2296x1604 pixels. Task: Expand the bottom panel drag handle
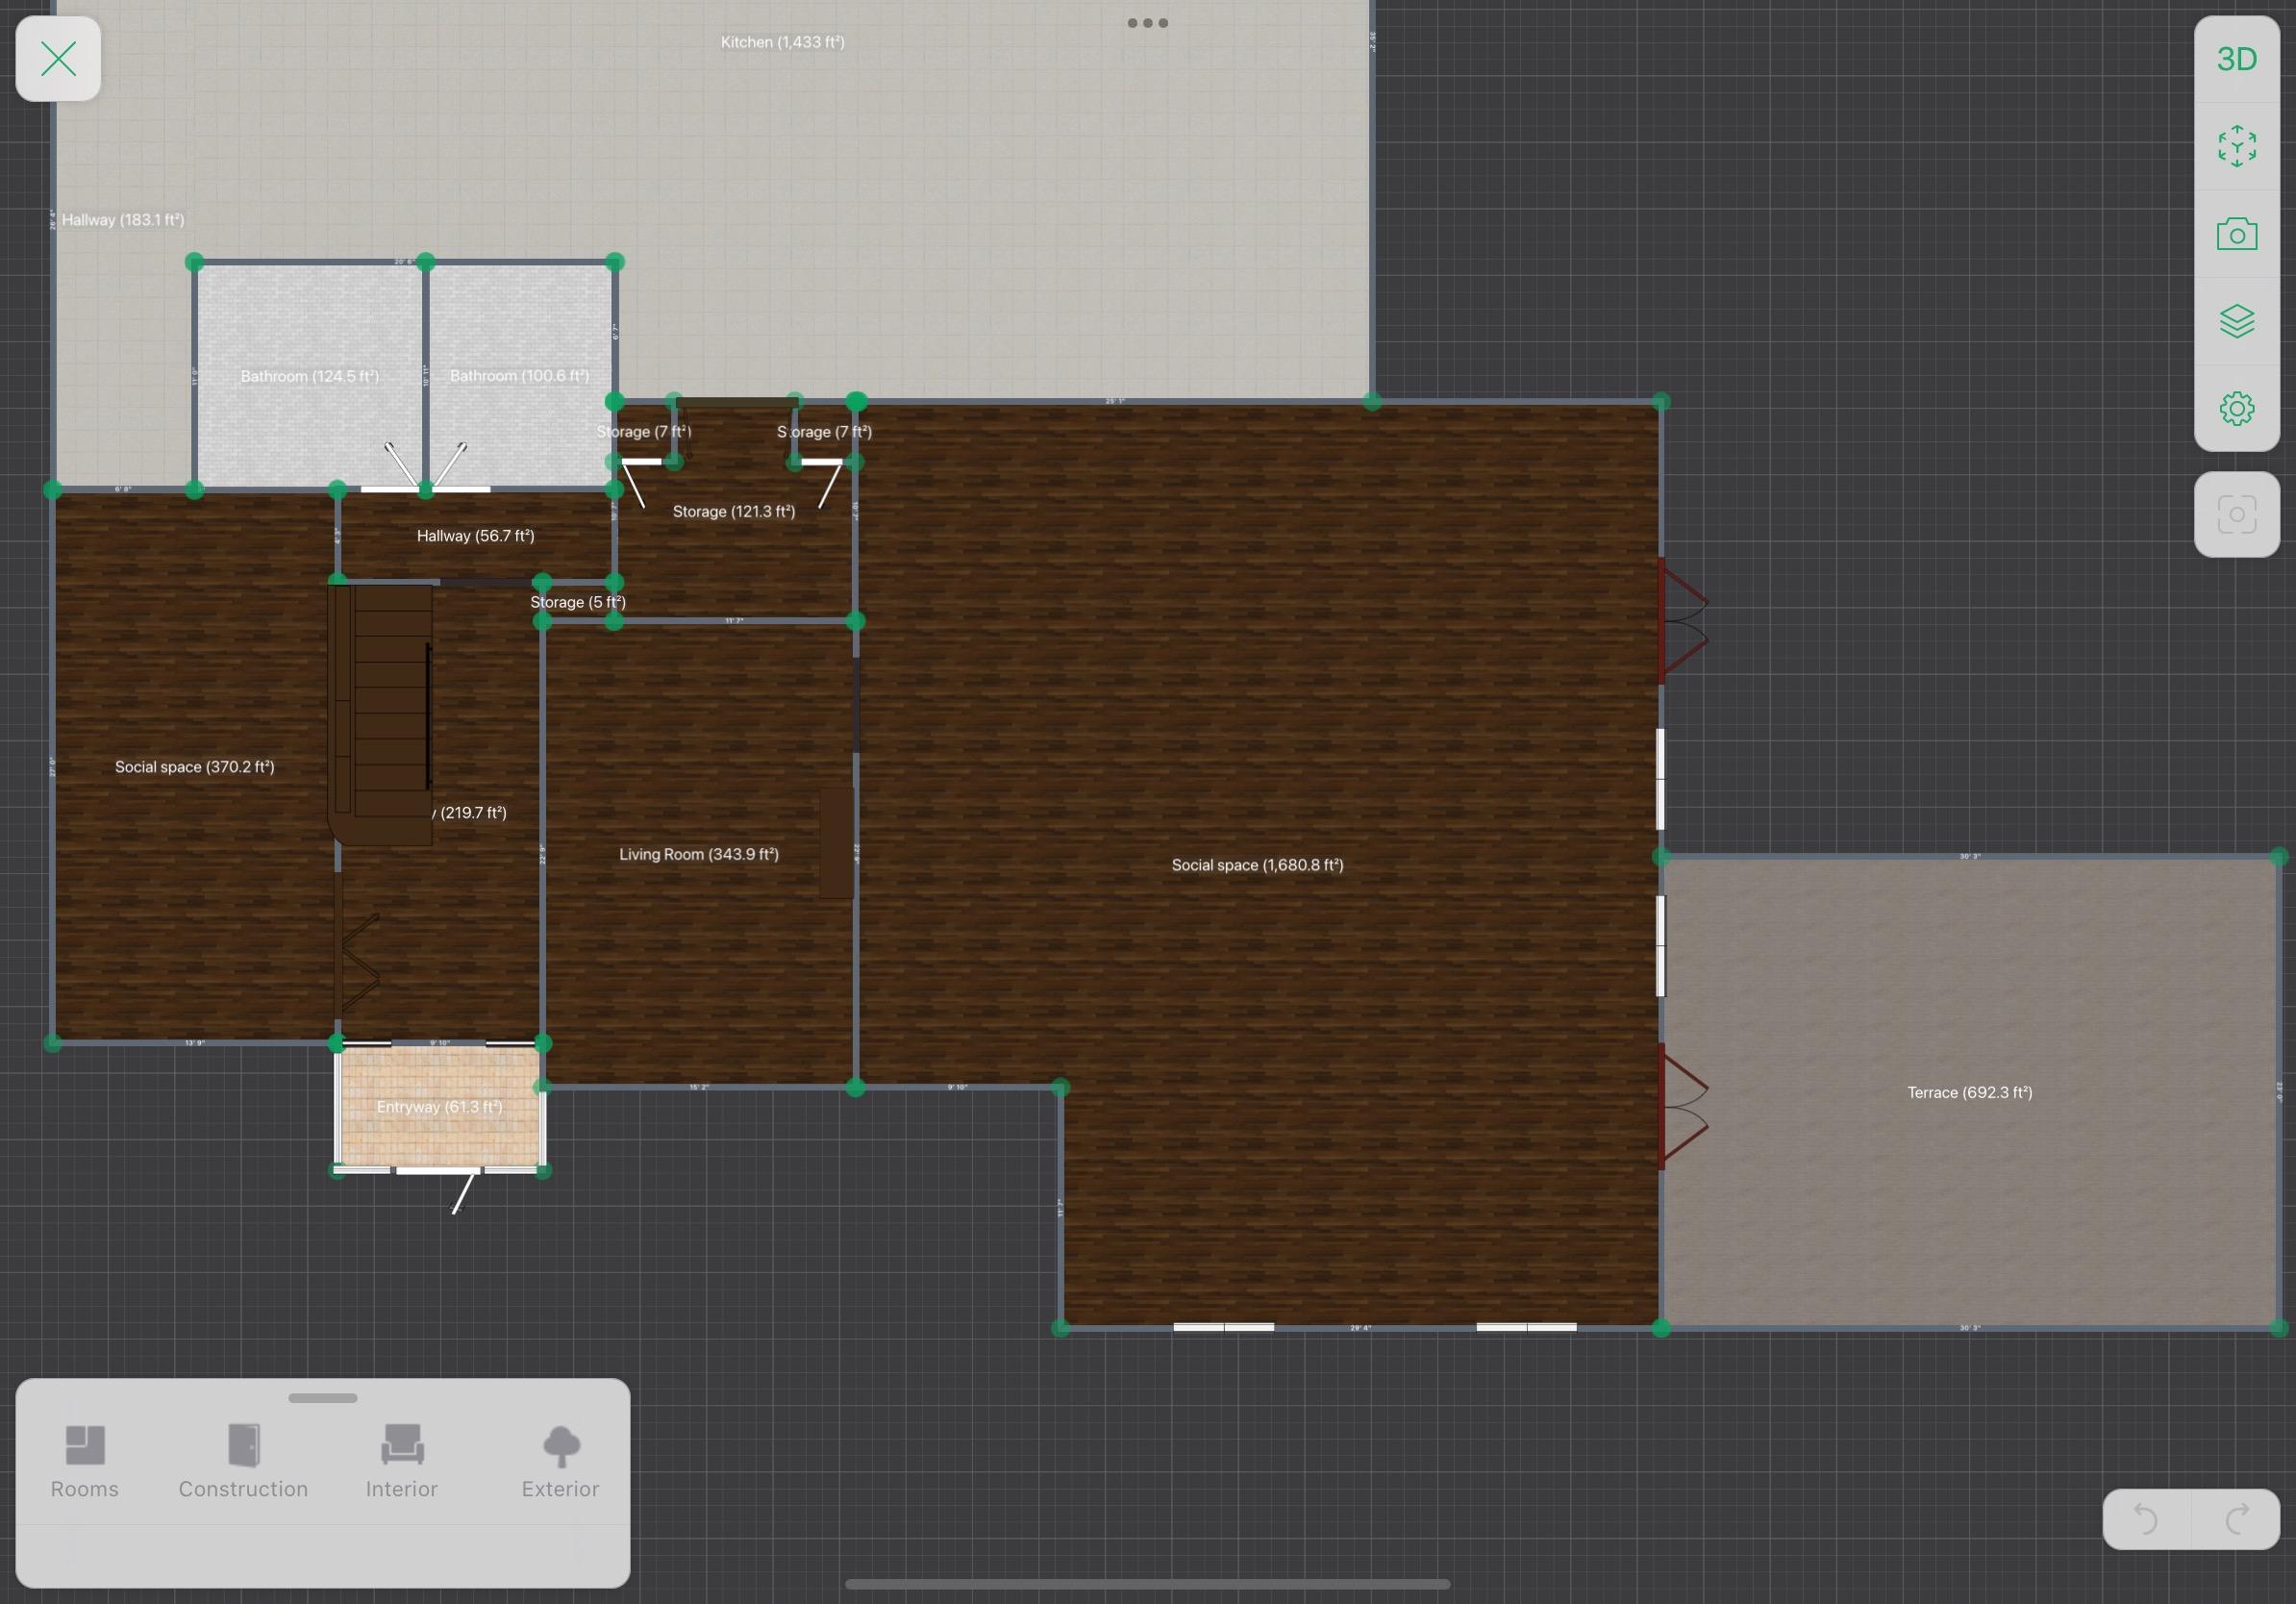pyautogui.click(x=322, y=1398)
